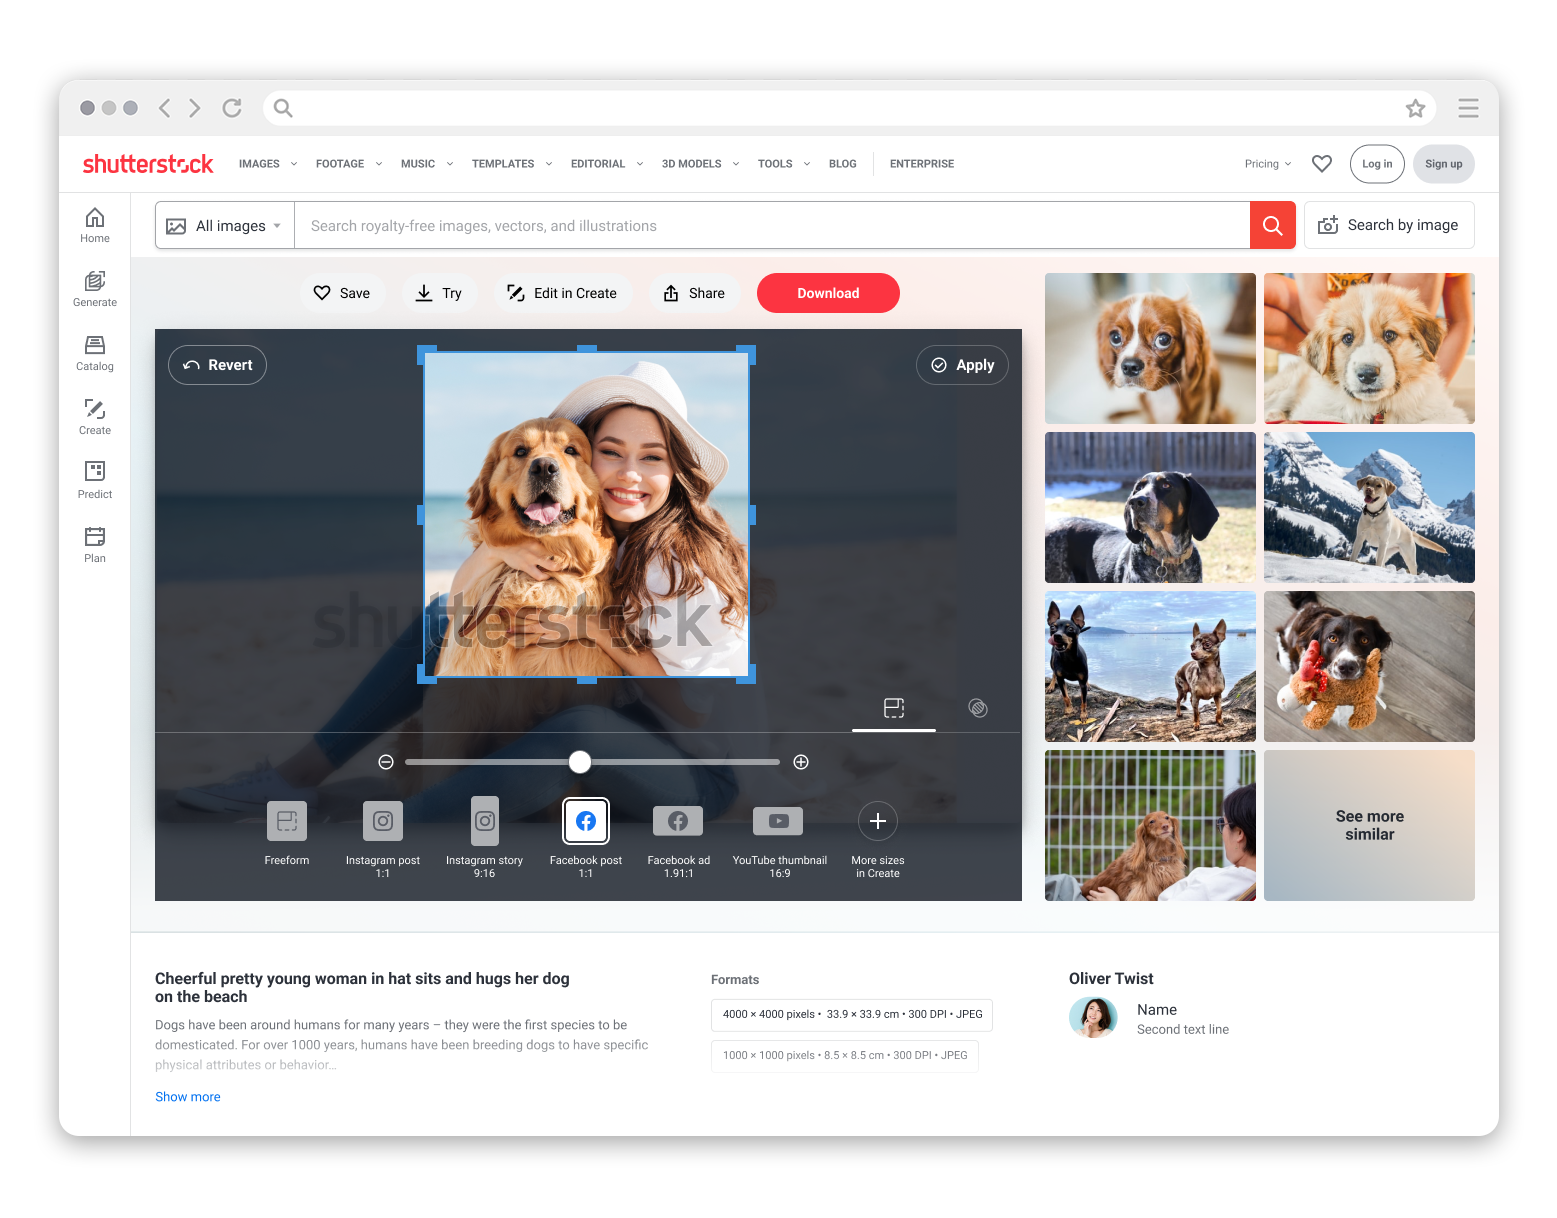This screenshot has width=1557, height=1218.
Task: Open the two small dogs by lake thumbnail
Action: (x=1150, y=666)
